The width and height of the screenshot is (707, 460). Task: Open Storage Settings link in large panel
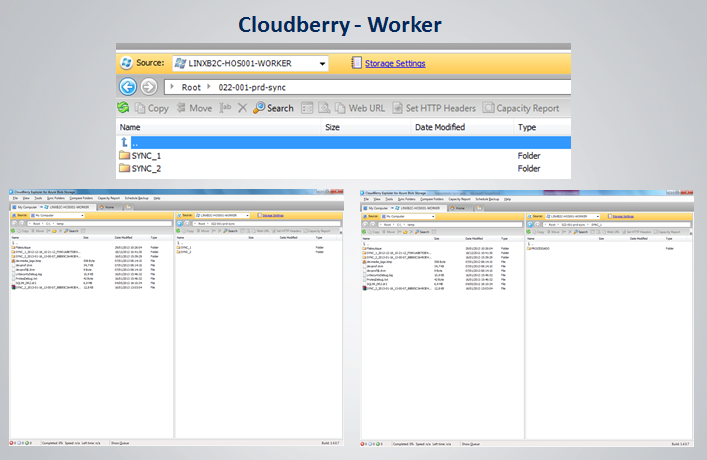click(395, 64)
